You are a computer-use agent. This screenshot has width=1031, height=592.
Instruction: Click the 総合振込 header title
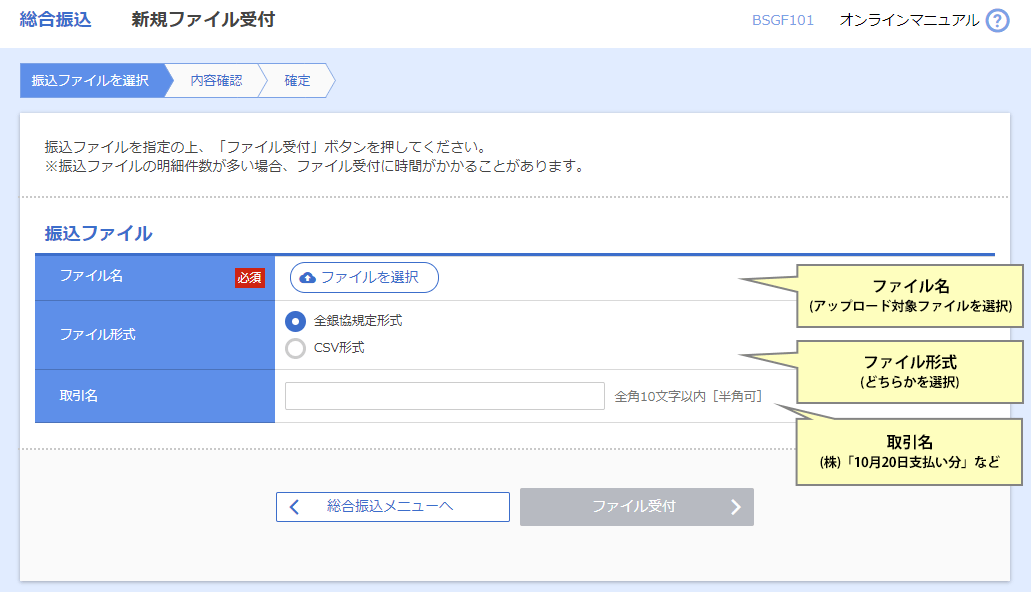55,20
